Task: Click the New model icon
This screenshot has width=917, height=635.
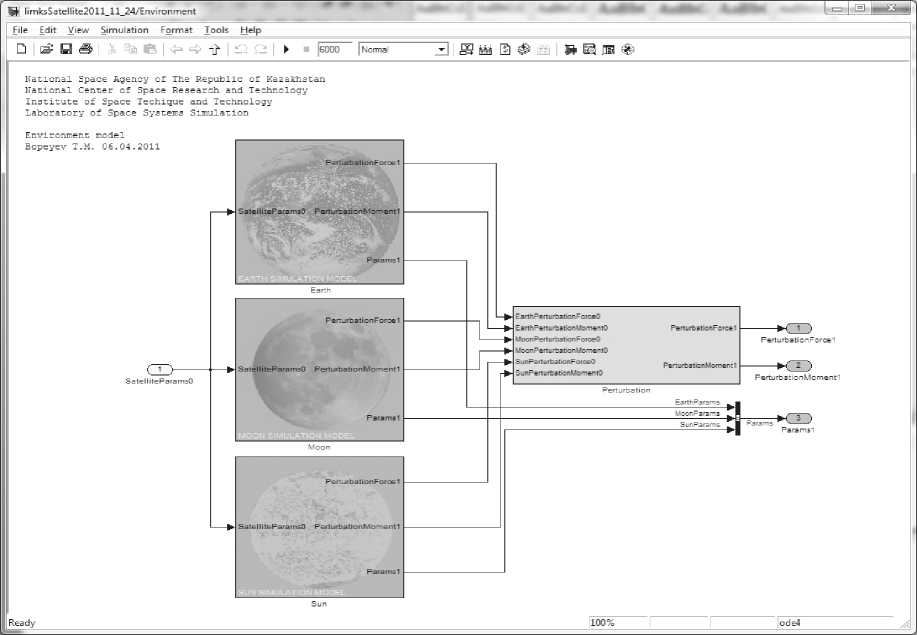Action: (21, 49)
